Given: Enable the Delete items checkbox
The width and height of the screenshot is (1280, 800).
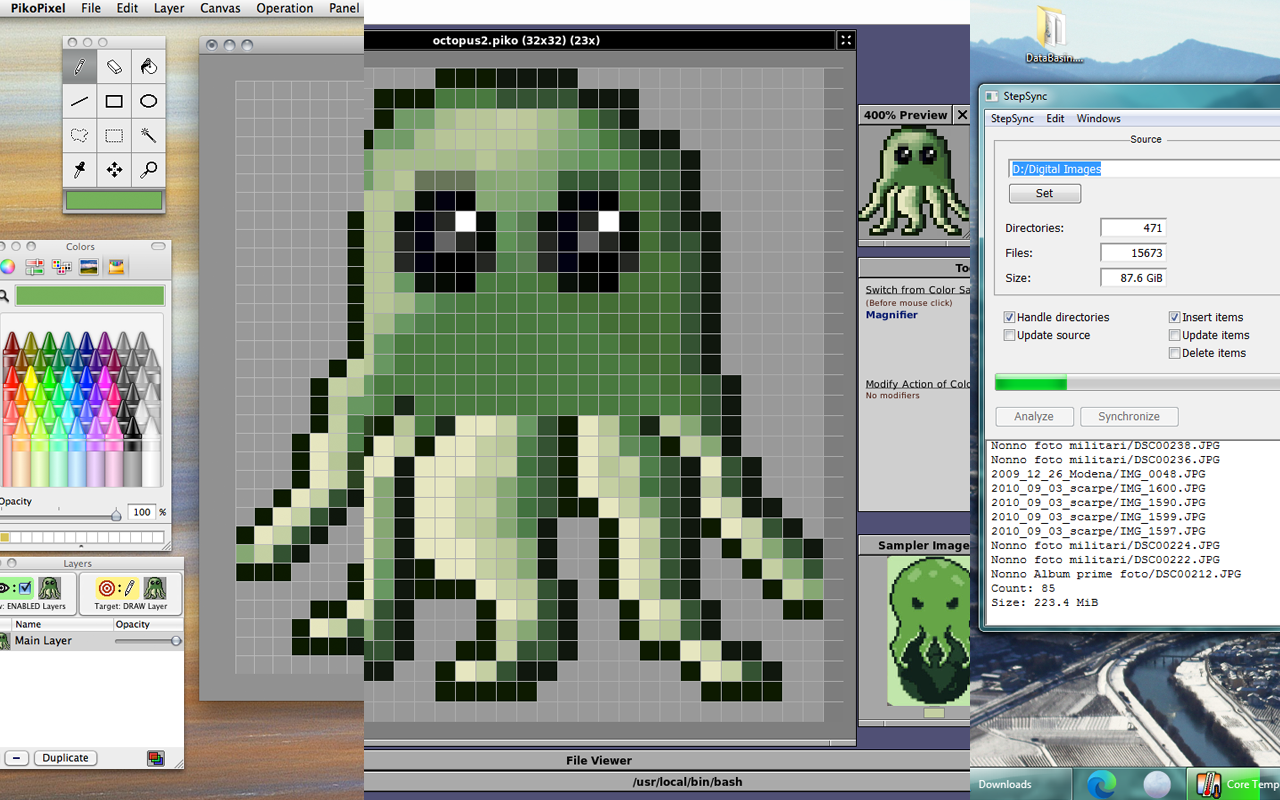Looking at the screenshot, I should pos(1175,353).
